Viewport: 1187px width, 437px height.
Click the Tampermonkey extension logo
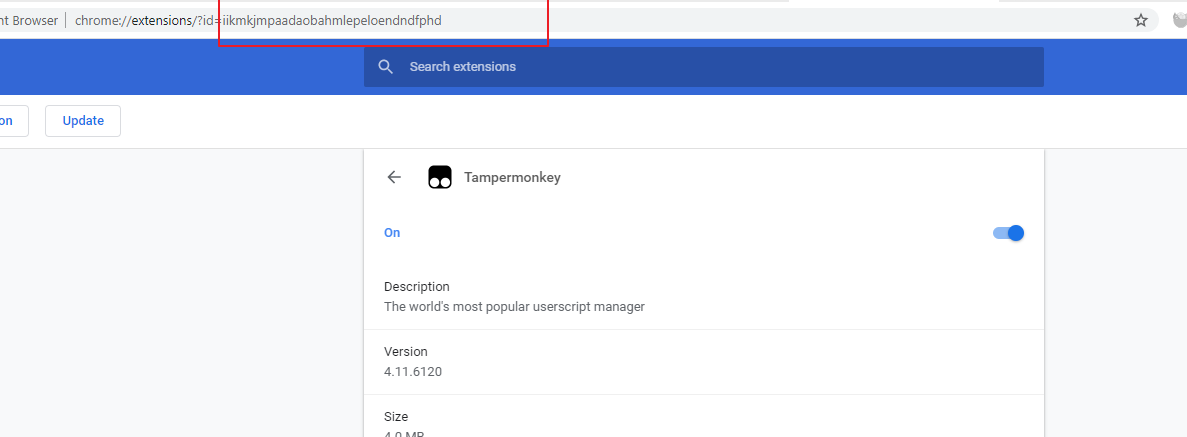(440, 177)
